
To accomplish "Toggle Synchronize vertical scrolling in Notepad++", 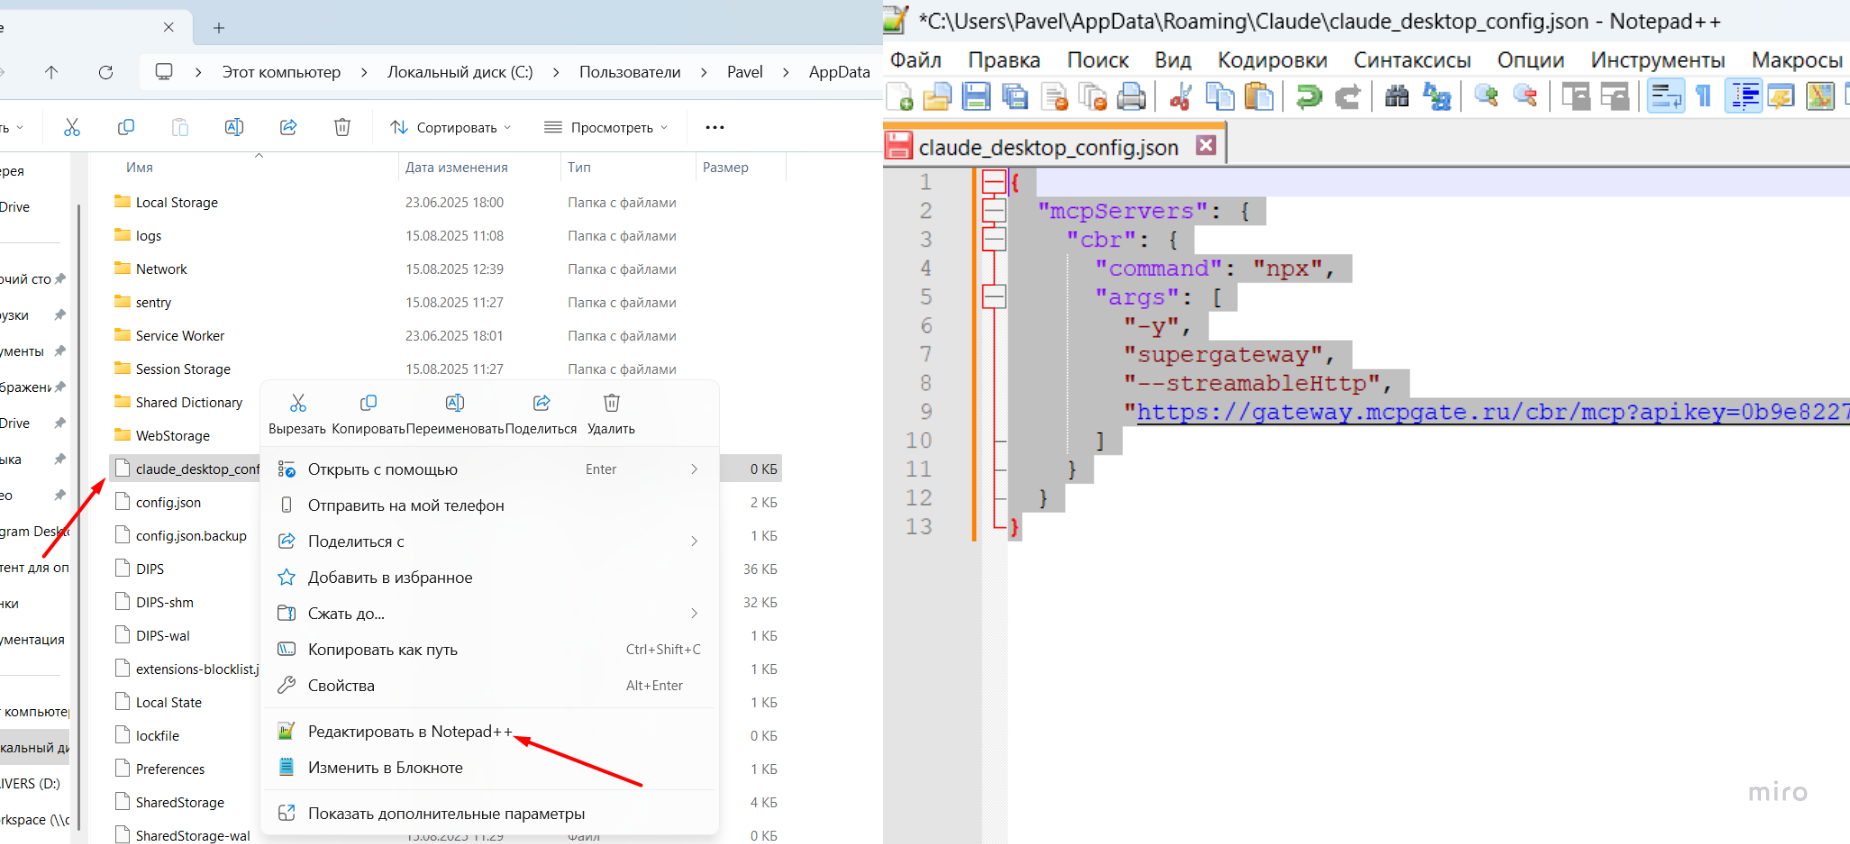I will coord(1576,97).
